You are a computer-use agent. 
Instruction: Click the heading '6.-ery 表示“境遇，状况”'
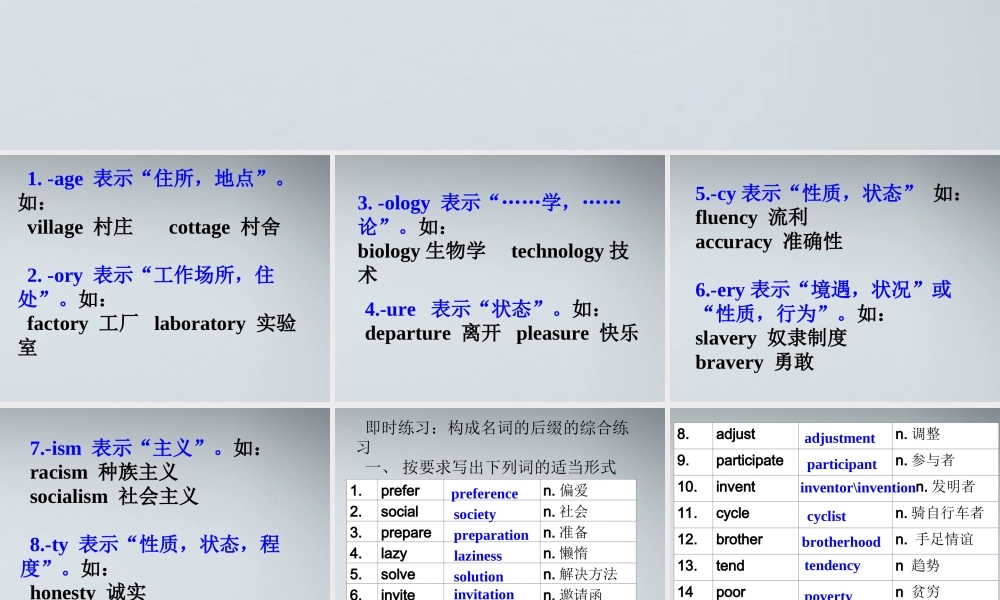tap(809, 290)
